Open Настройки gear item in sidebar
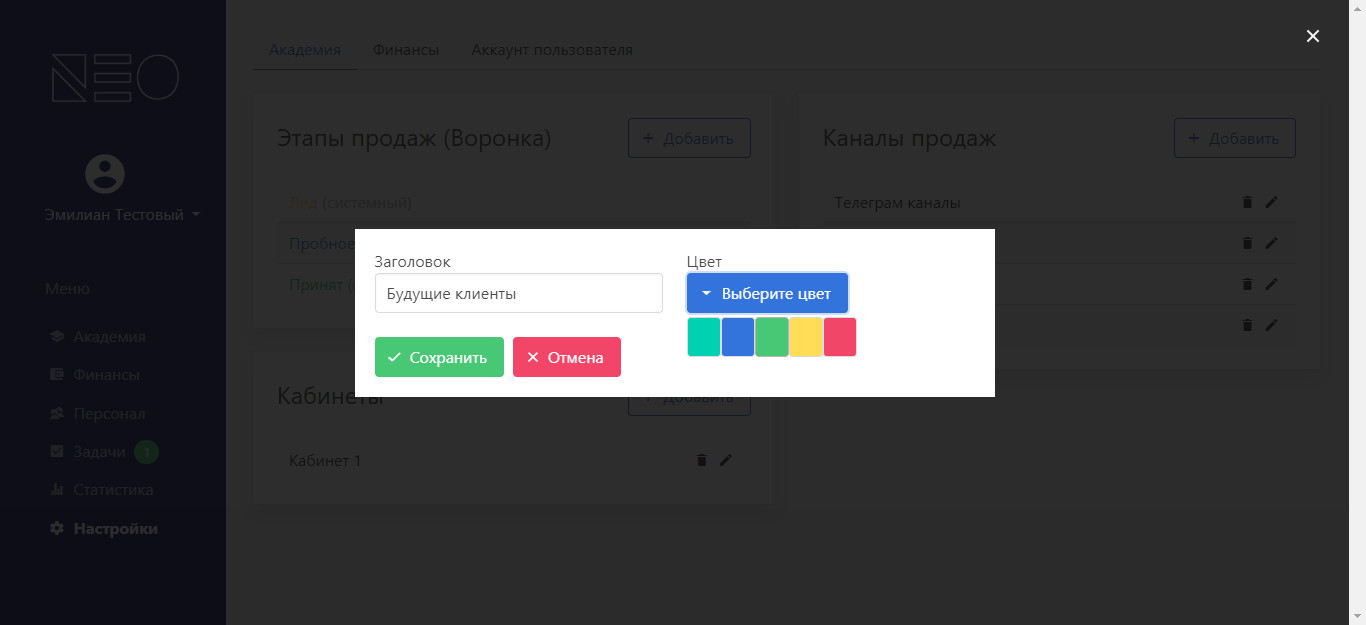 (x=104, y=529)
